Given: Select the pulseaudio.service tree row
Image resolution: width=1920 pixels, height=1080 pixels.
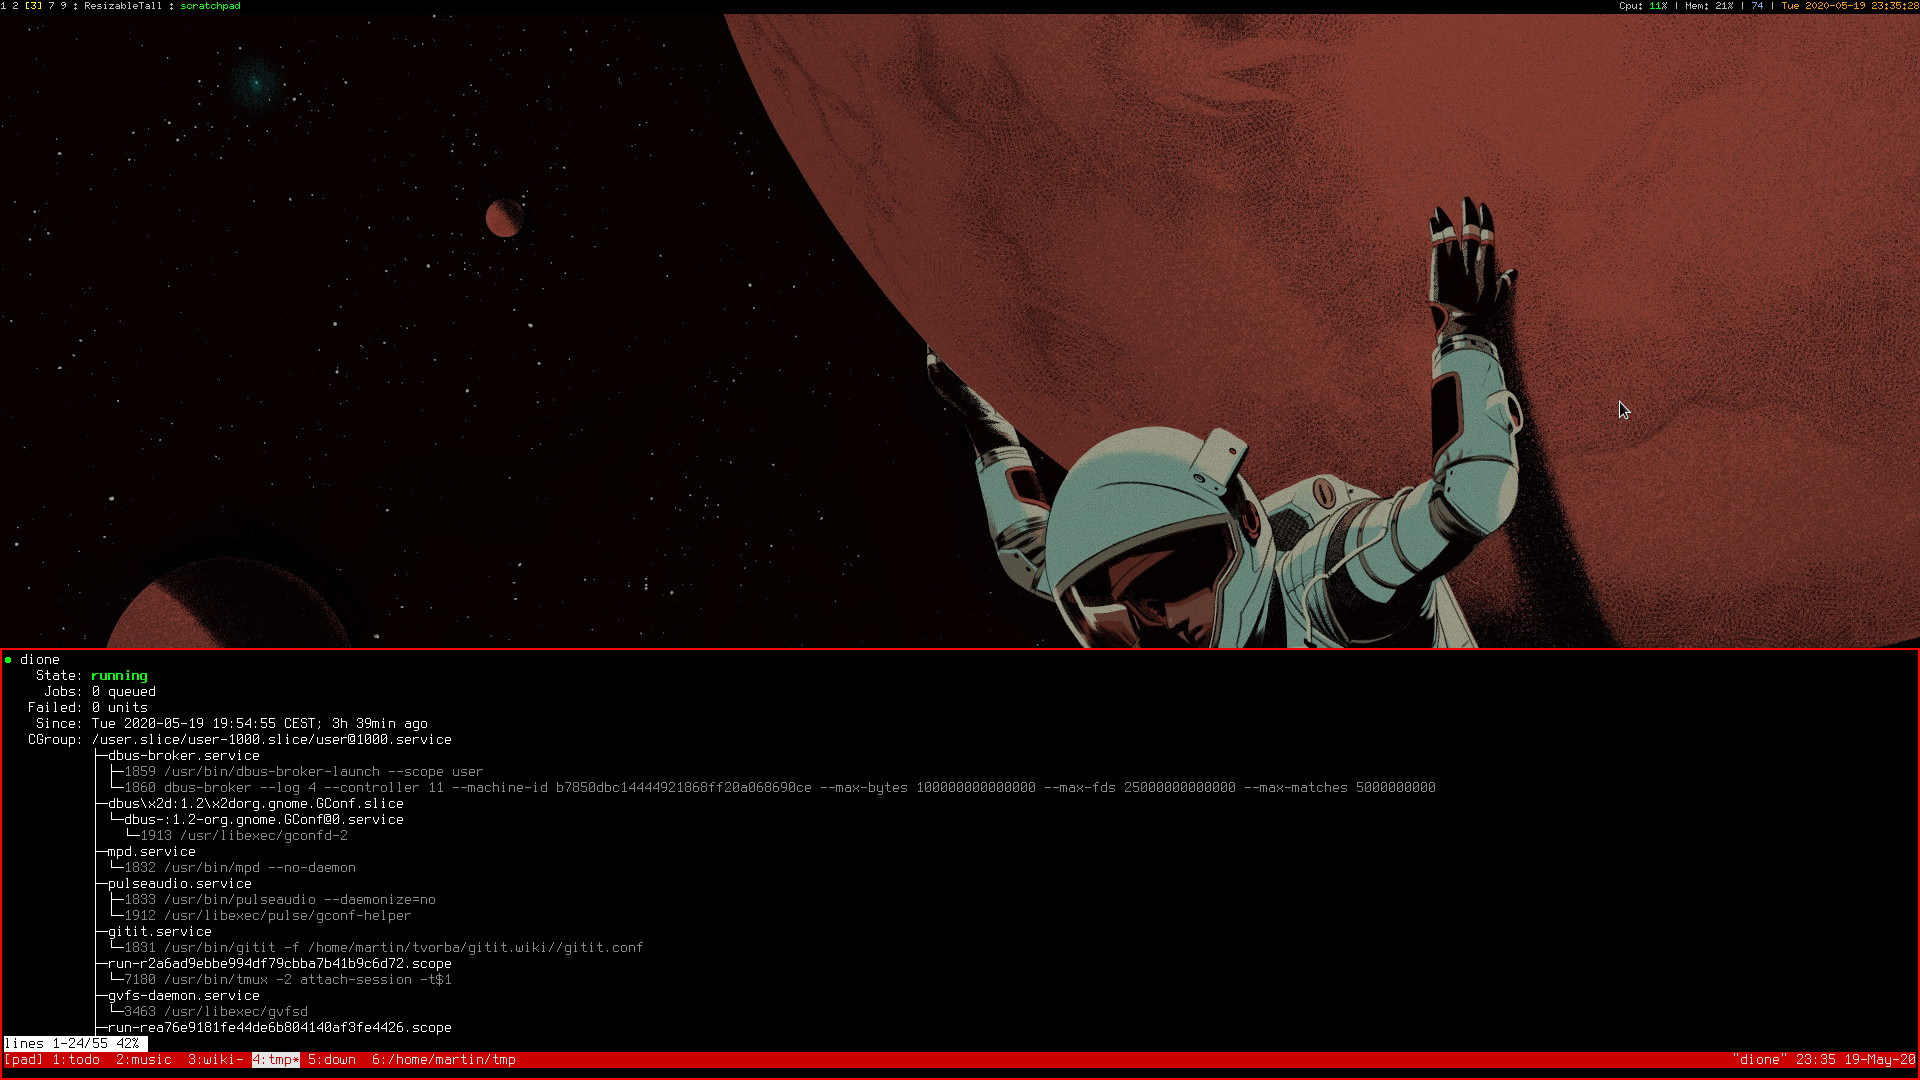Looking at the screenshot, I should pyautogui.click(x=180, y=884).
